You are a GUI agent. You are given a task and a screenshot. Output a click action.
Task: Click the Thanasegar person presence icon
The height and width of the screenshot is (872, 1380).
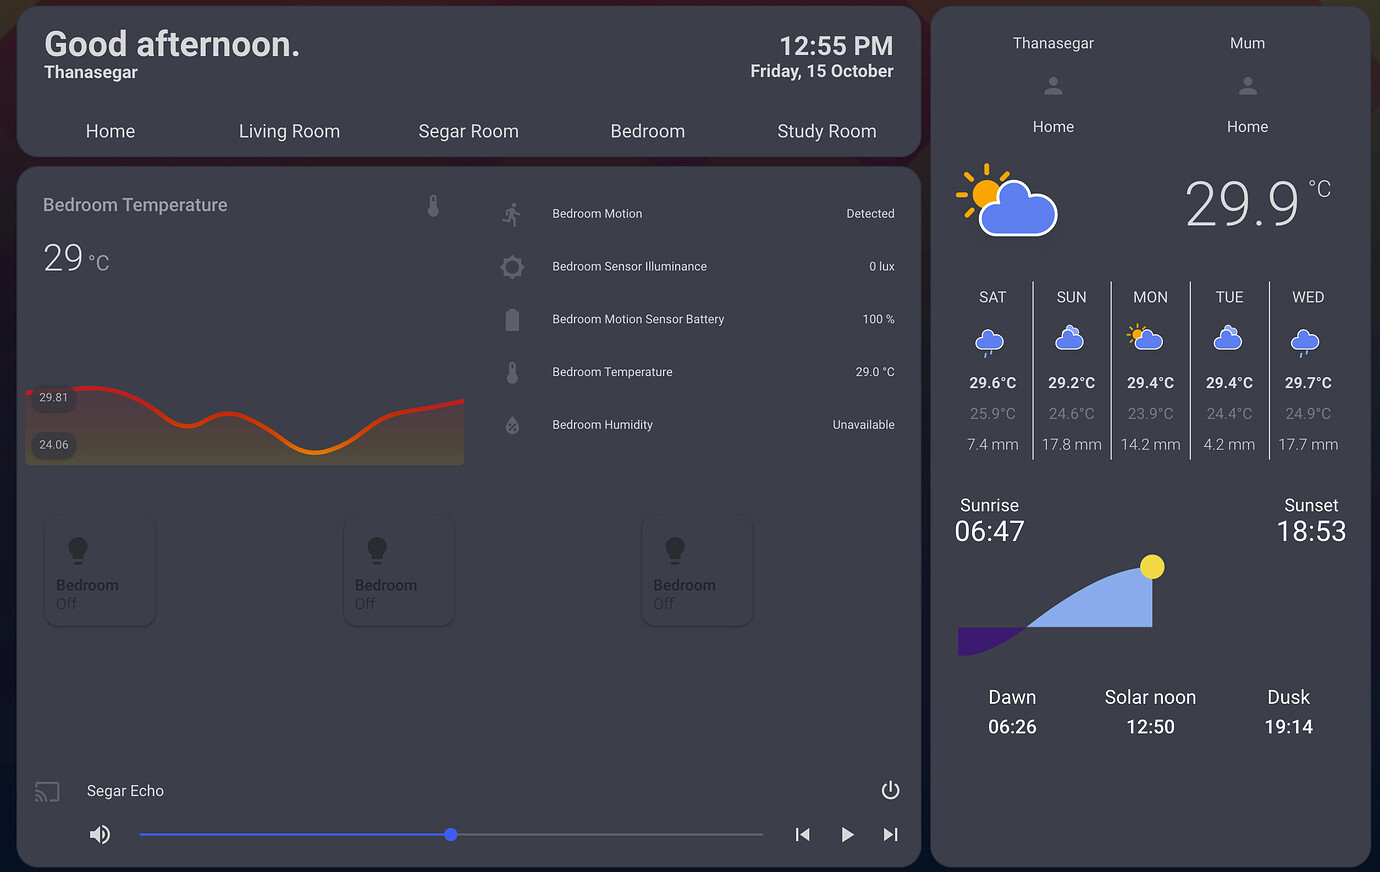(1053, 85)
